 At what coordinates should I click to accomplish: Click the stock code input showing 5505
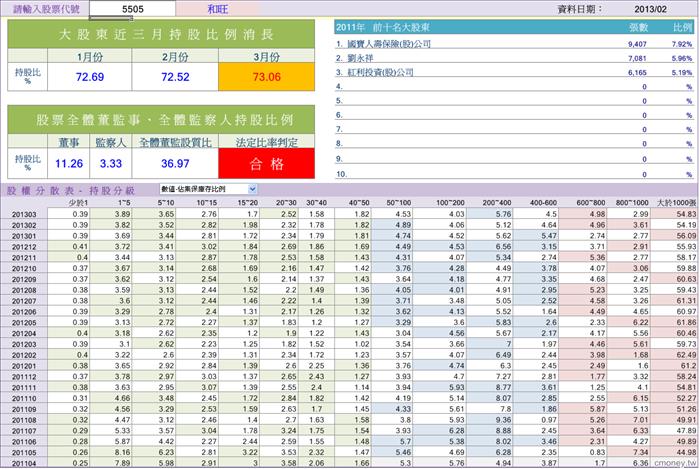click(133, 9)
